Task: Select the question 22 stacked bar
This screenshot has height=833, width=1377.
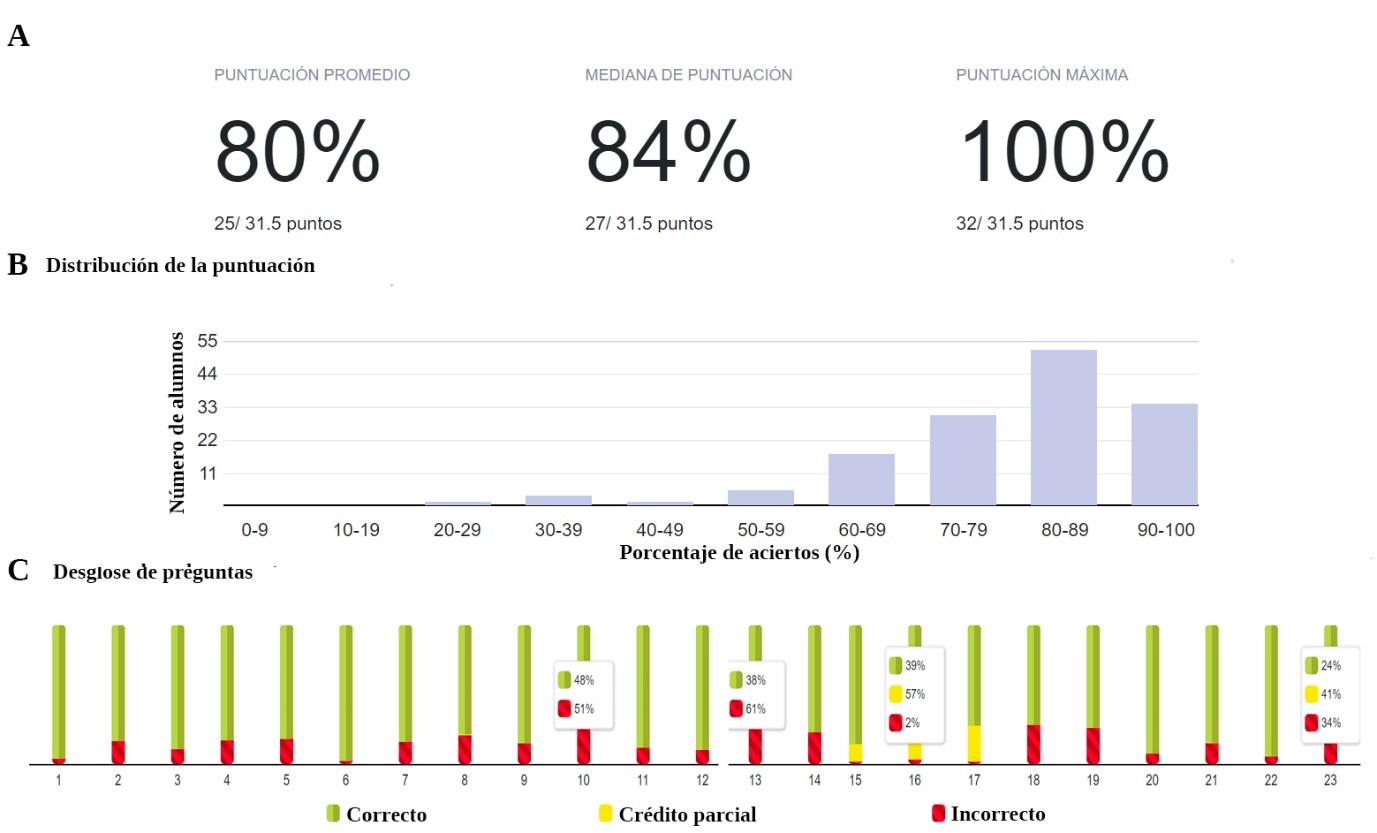Action: (x=1271, y=695)
